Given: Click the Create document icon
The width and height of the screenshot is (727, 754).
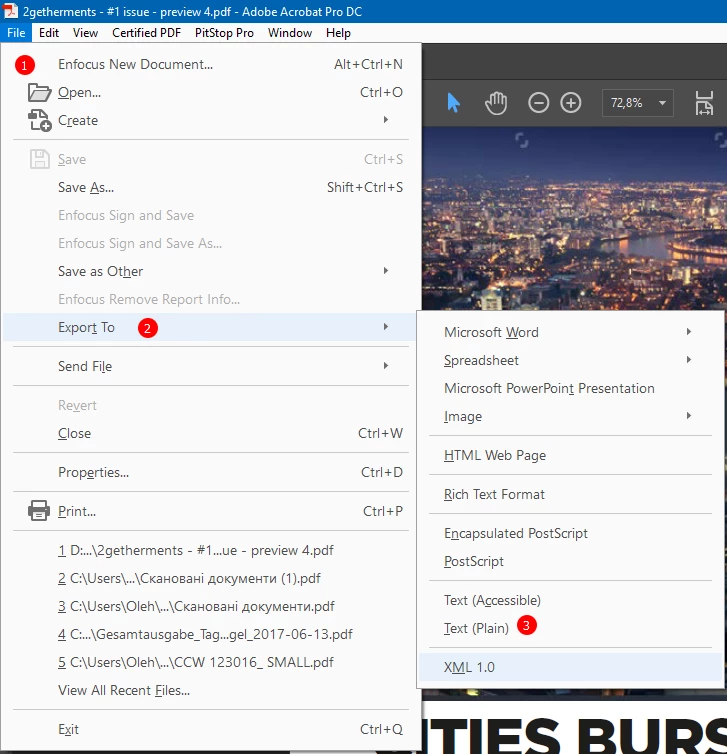Looking at the screenshot, I should pos(39,120).
